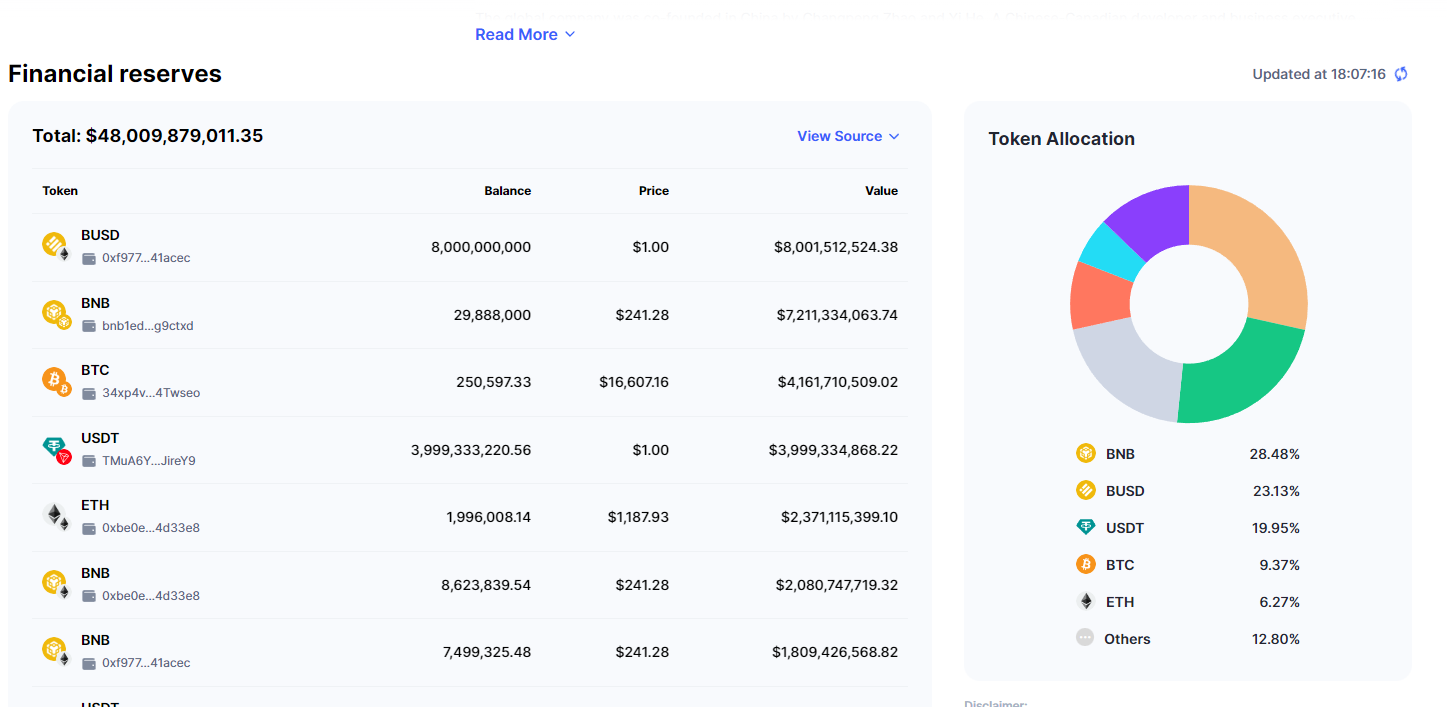Click the ETH token icon in the table

point(56,516)
